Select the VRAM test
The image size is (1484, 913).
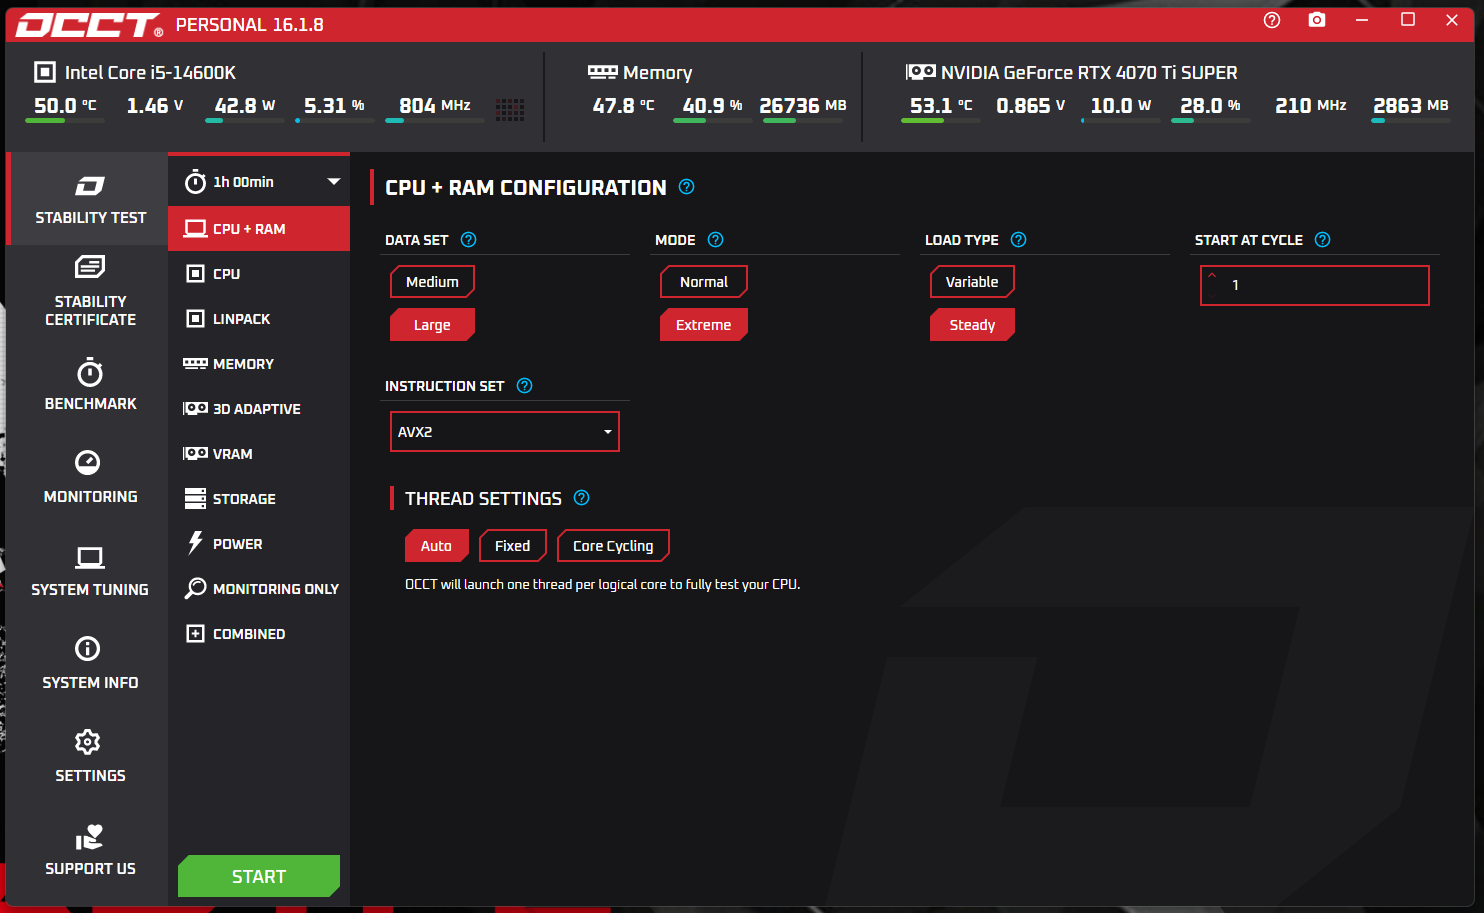(259, 454)
